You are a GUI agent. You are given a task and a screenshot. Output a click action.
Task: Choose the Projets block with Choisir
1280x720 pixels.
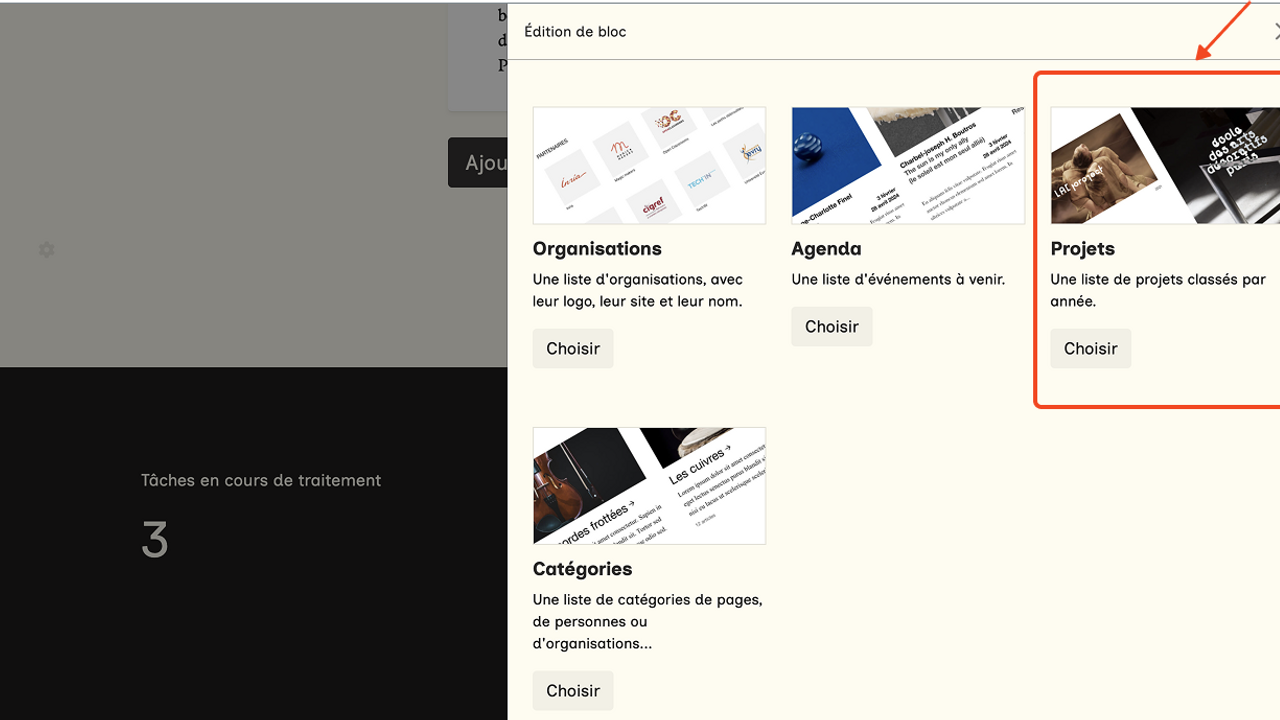1090,349
